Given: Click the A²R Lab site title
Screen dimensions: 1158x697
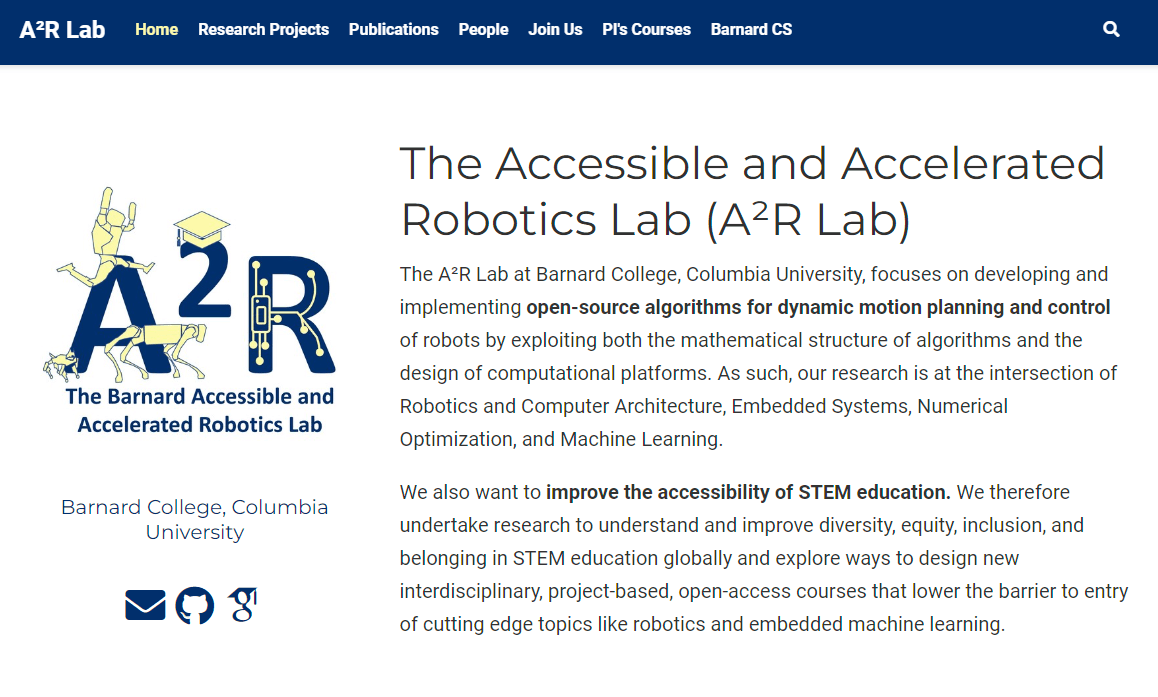Looking at the screenshot, I should coord(61,30).
